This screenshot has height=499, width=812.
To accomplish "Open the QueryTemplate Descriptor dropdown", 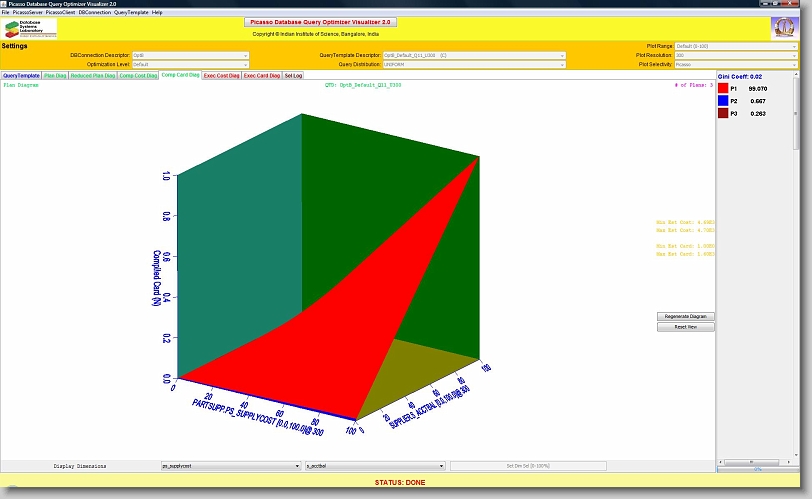I will (444, 55).
